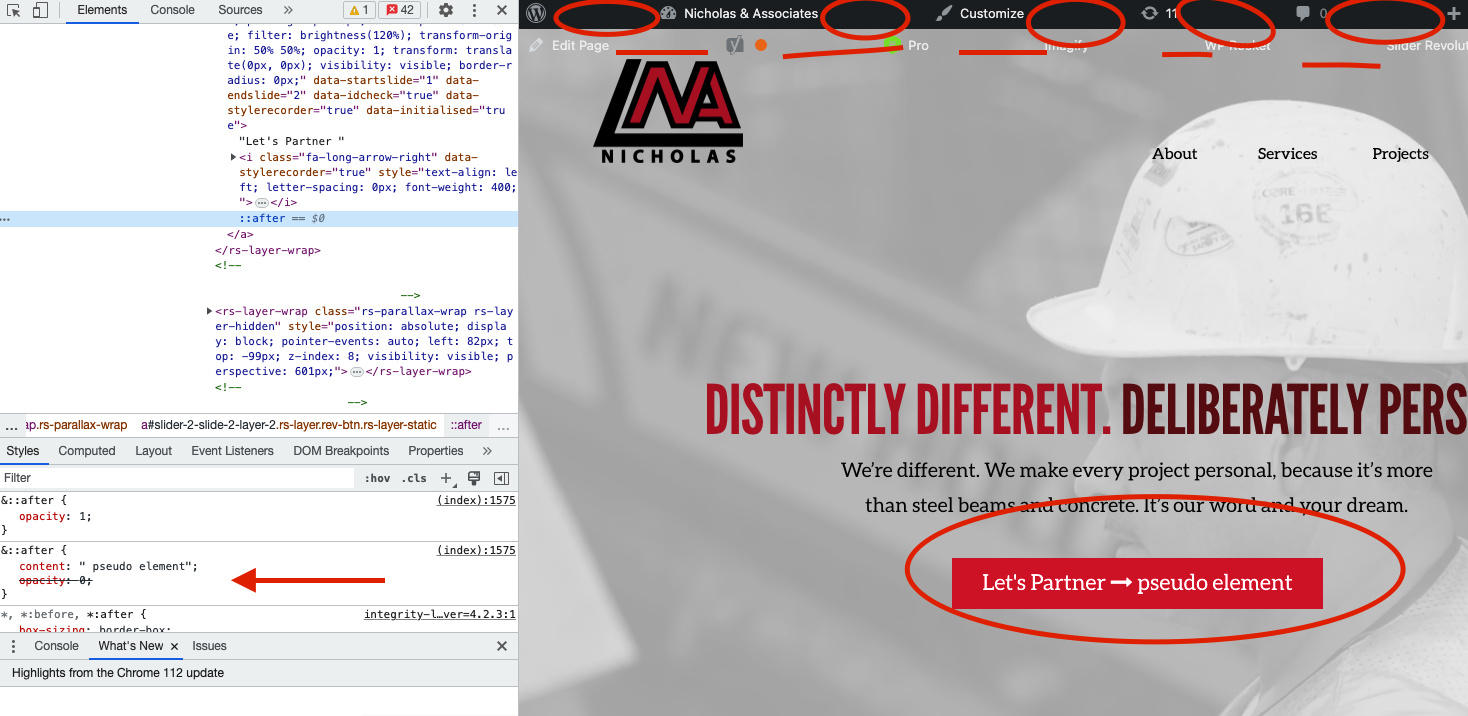Open DevTools settings gear
The width and height of the screenshot is (1468, 716).
coord(446,10)
